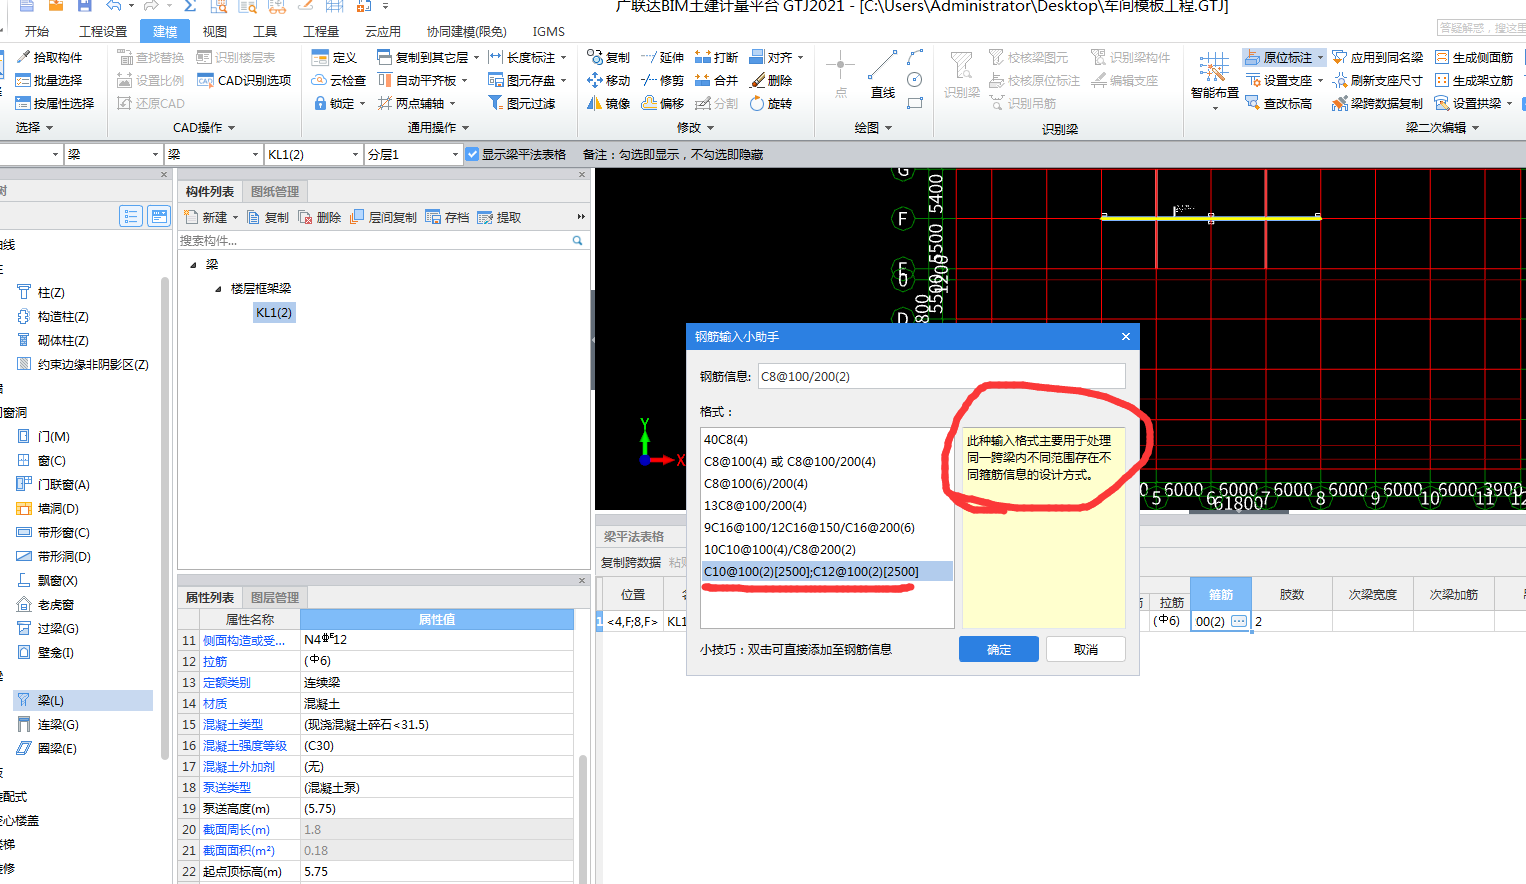1526x884 pixels.
Task: Click the 钢筋信息 input field
Action: click(941, 376)
